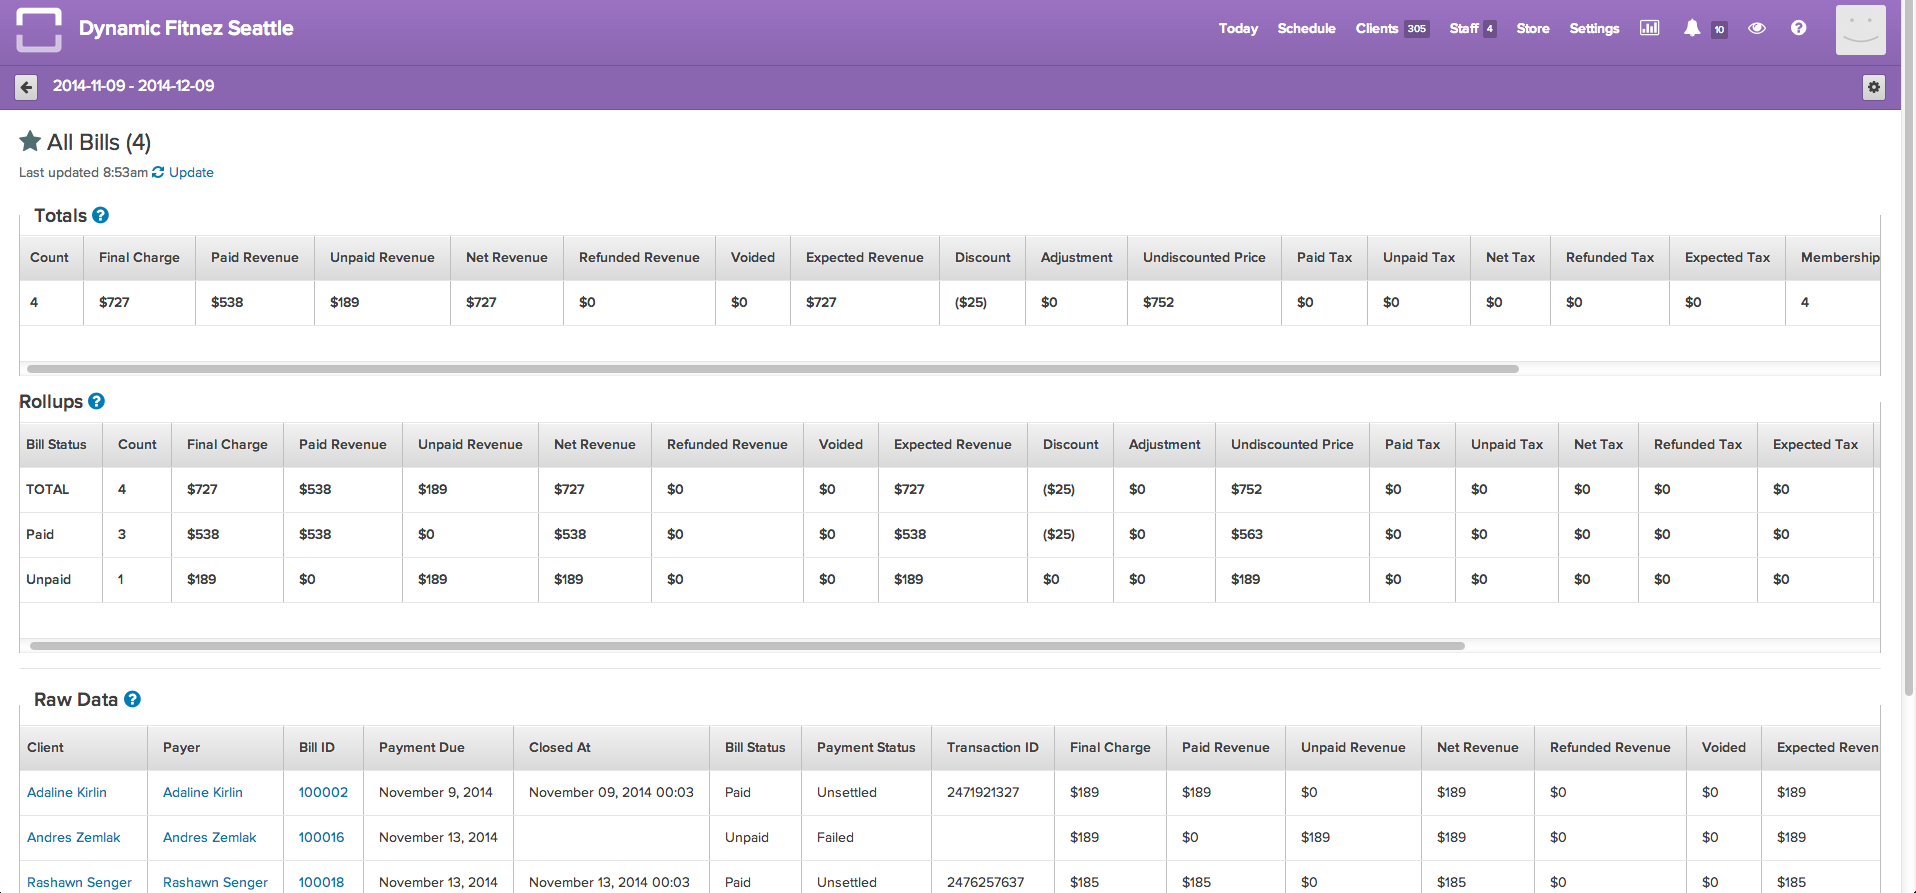Open the report settings gear icon

(x=1873, y=87)
